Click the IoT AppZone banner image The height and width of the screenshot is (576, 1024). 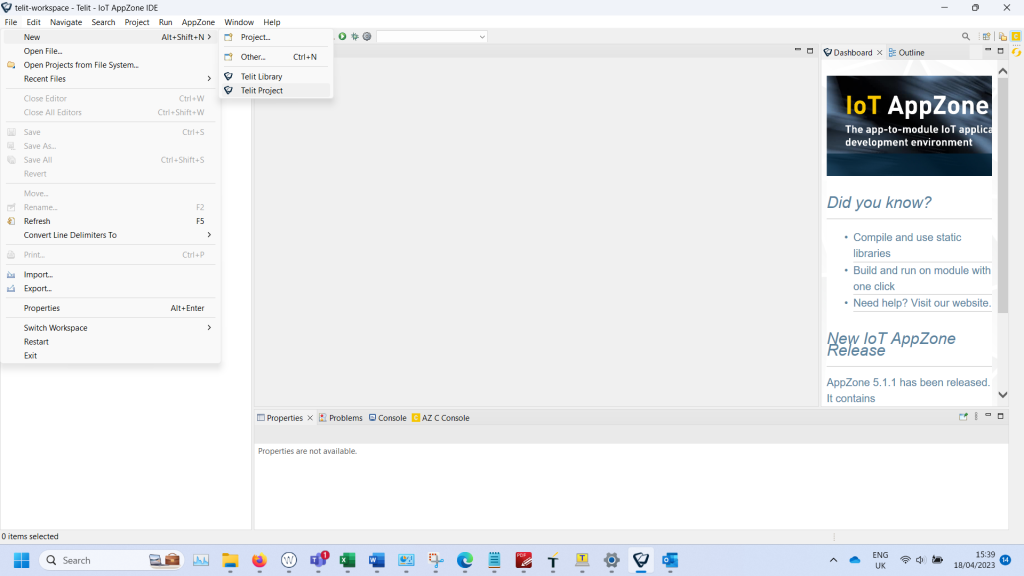(909, 125)
